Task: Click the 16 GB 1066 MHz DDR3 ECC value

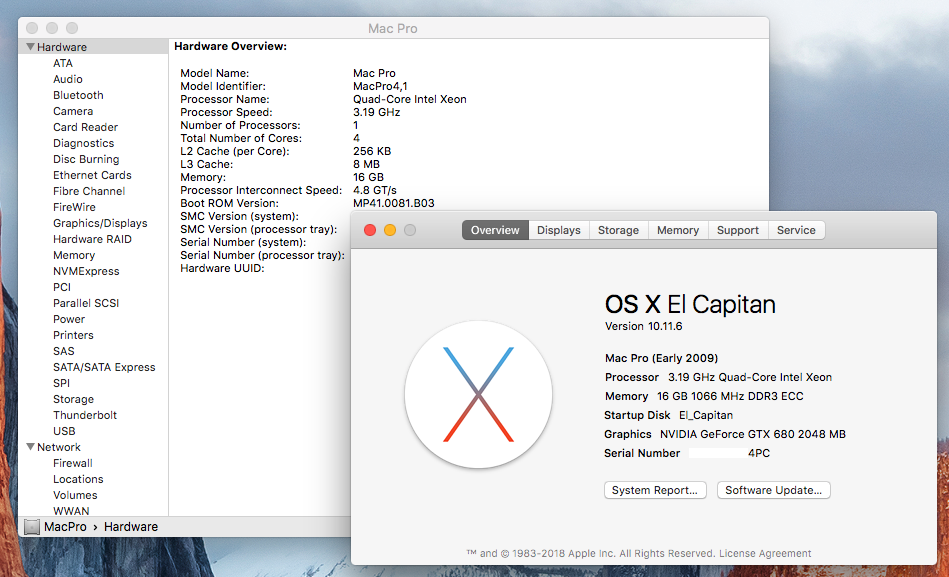Action: [730, 397]
